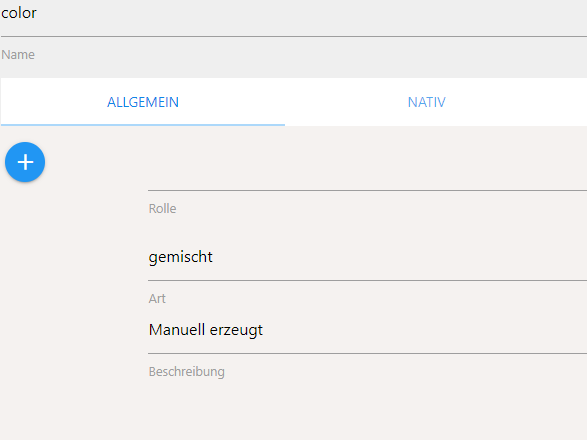Click the word "color" in the header

tap(19, 13)
